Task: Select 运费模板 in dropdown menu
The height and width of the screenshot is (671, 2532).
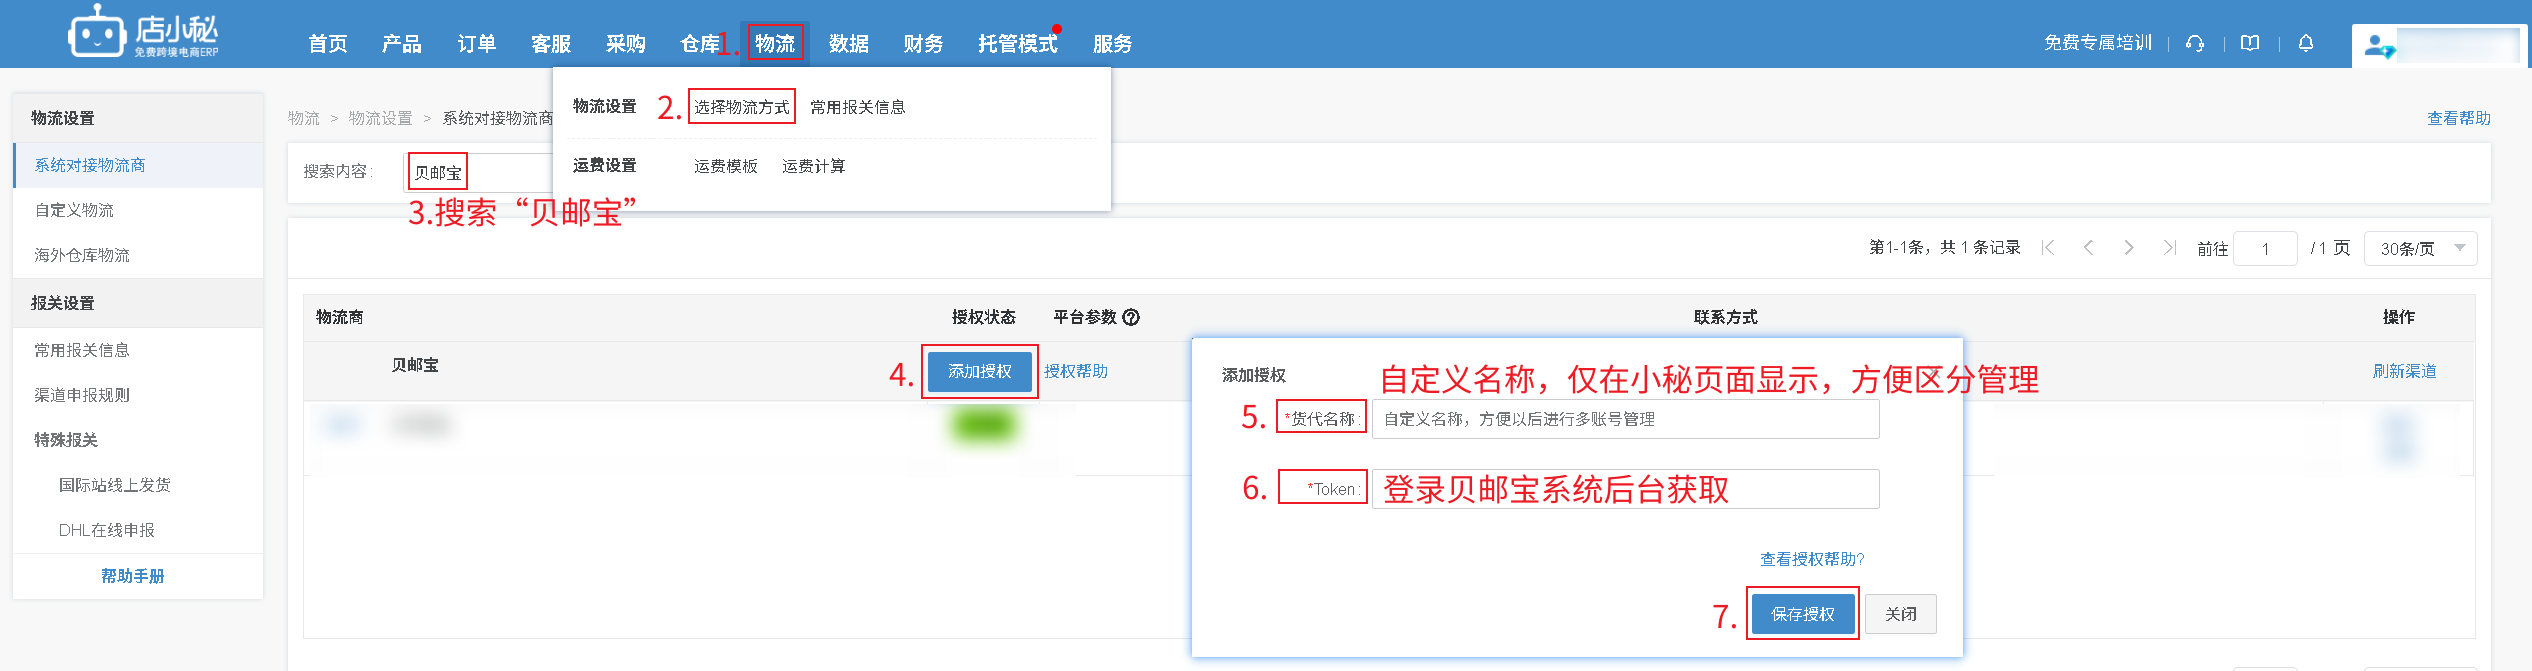Action: coord(726,166)
